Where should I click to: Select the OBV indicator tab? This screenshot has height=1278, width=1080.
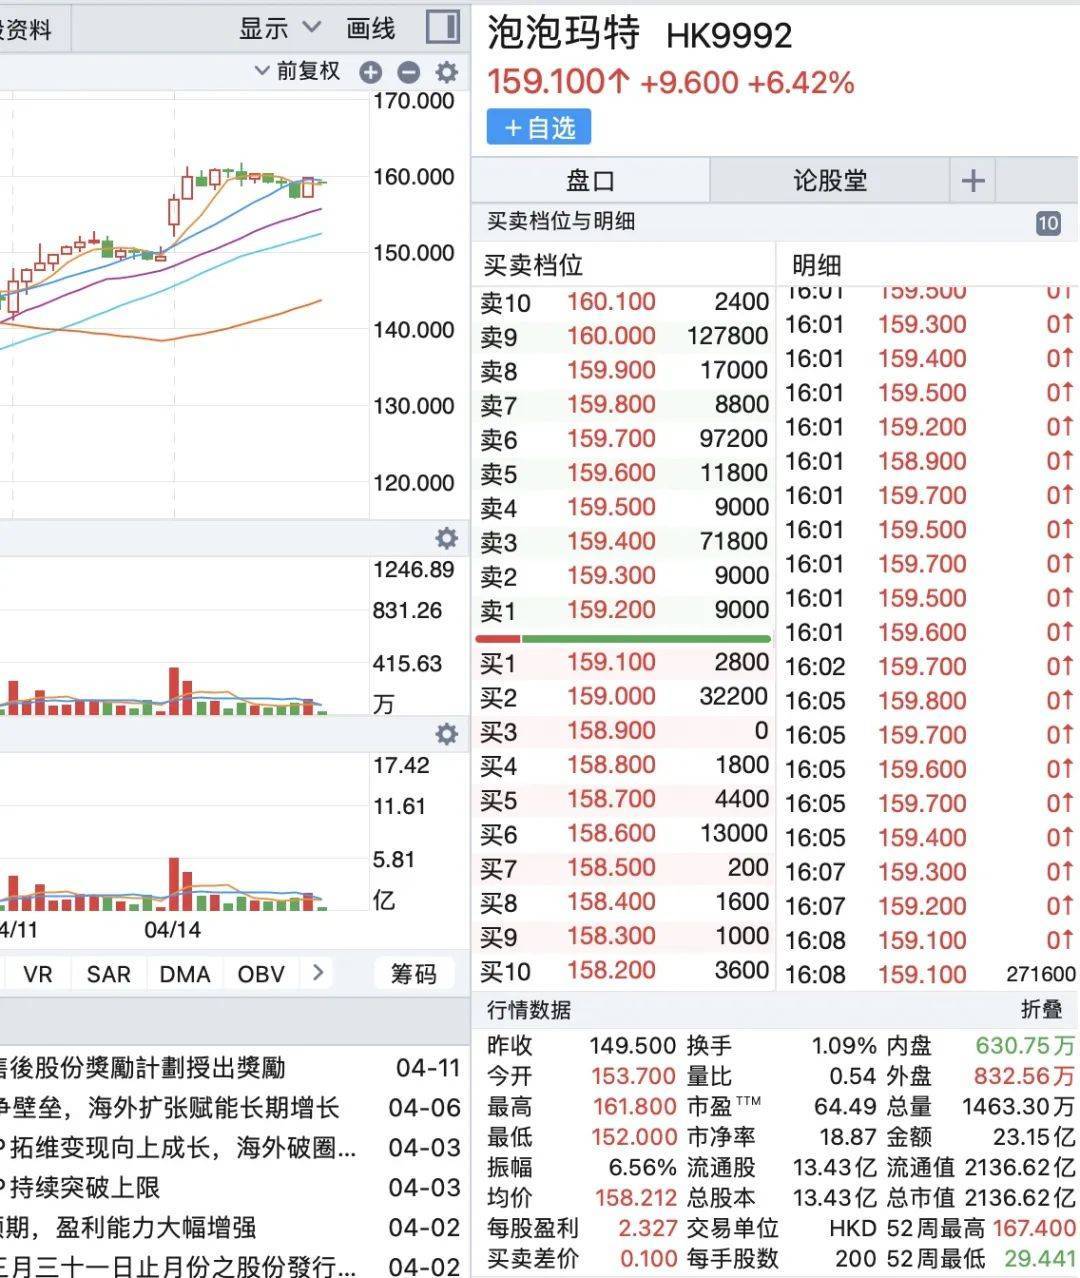click(x=261, y=974)
